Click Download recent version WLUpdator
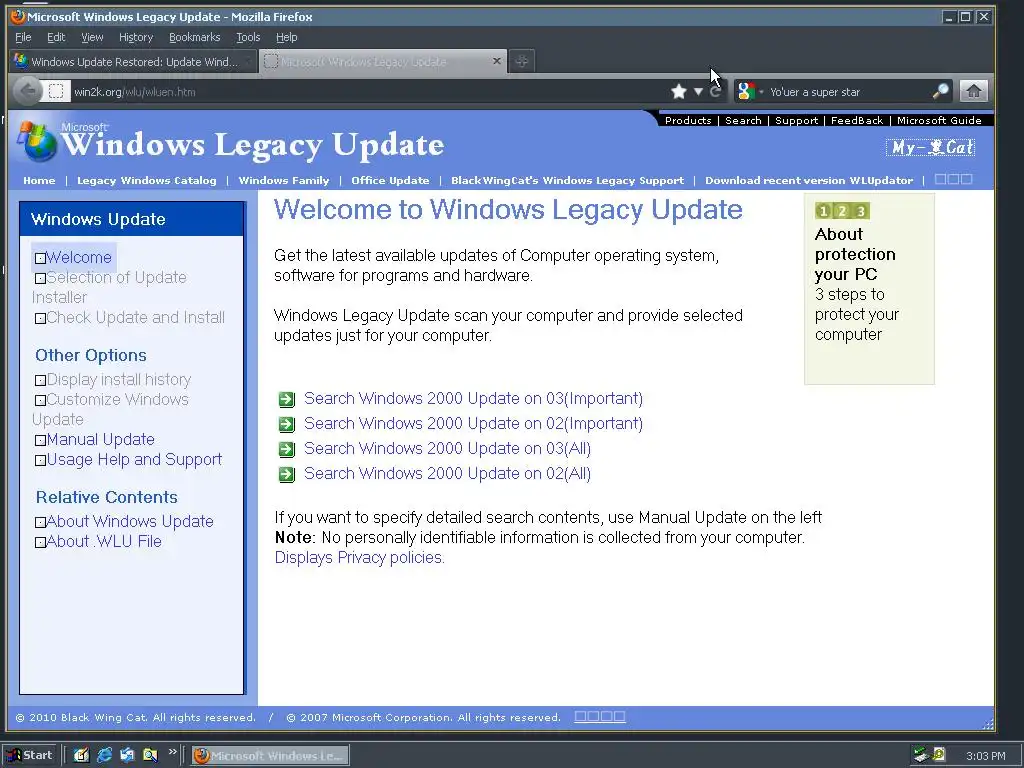The height and width of the screenshot is (768, 1024). 809,180
